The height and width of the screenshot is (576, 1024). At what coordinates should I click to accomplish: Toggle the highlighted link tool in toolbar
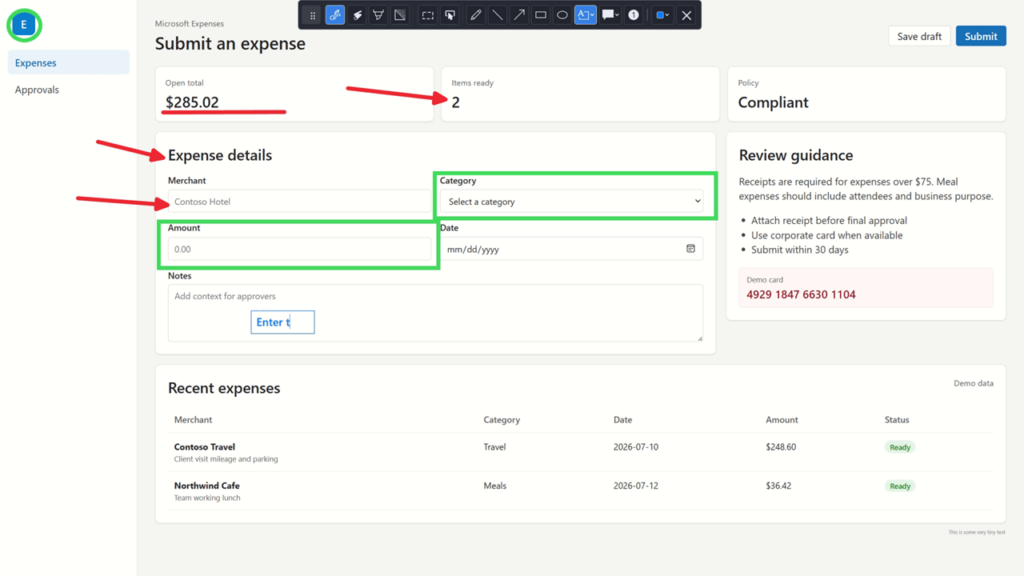[x=335, y=15]
